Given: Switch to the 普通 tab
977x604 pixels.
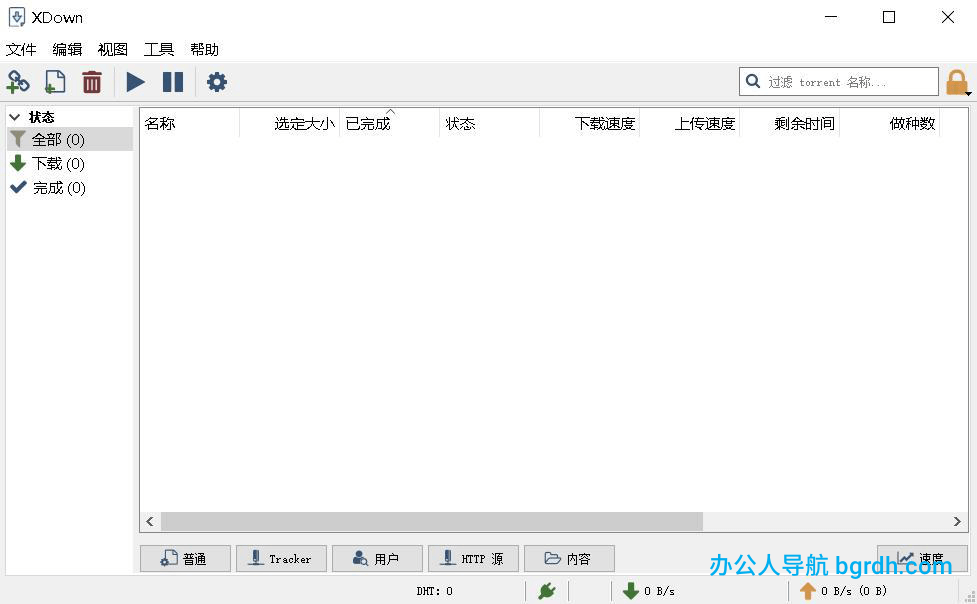Looking at the screenshot, I should (185, 558).
